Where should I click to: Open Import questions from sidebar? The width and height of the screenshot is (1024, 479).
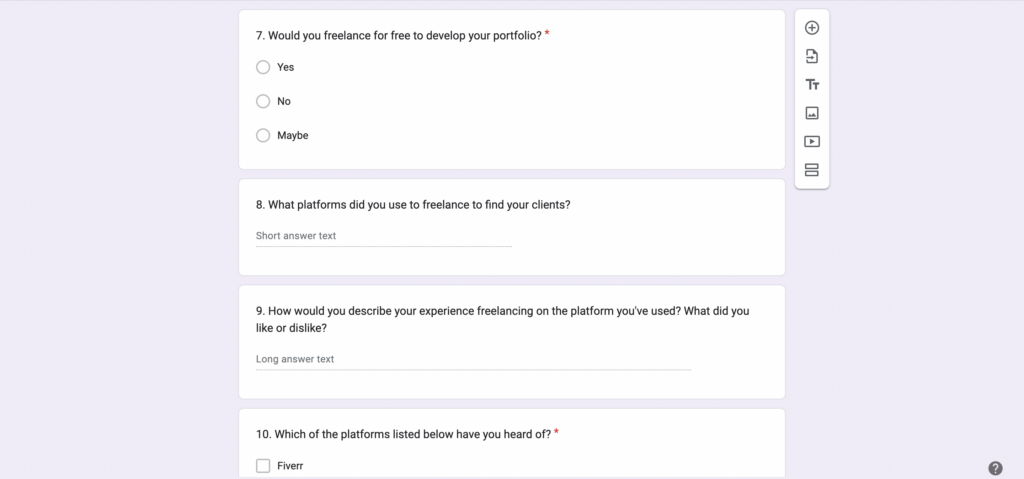tap(812, 56)
